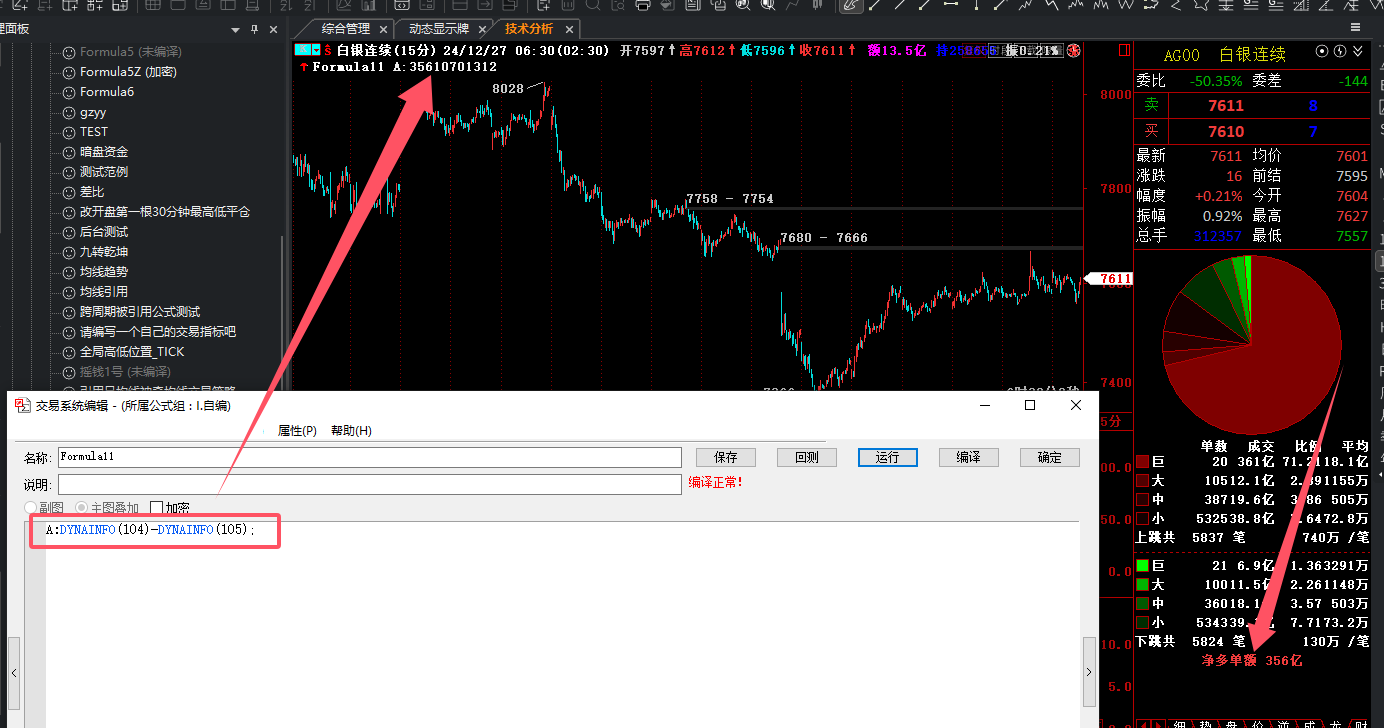Click the right-pointing scroll arrow beside editor
Screen dimensions: 1384x728
click(1089, 673)
